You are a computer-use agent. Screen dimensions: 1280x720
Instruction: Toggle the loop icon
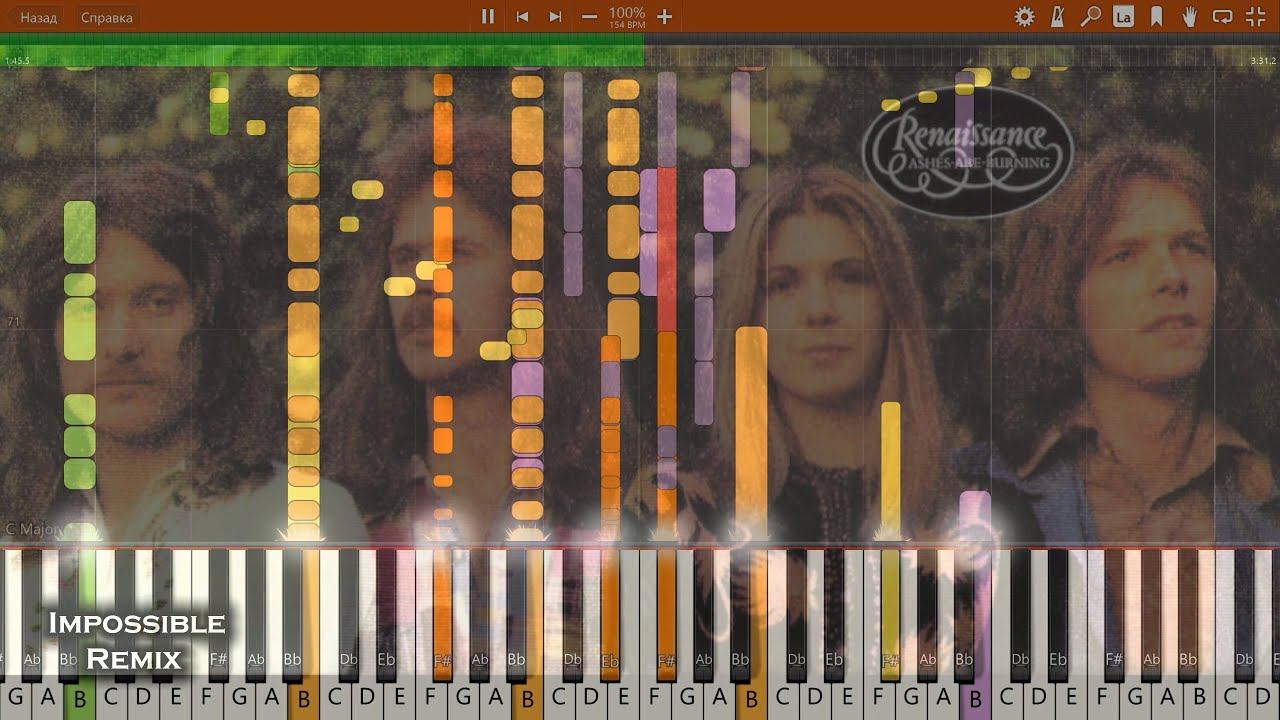(x=1222, y=16)
